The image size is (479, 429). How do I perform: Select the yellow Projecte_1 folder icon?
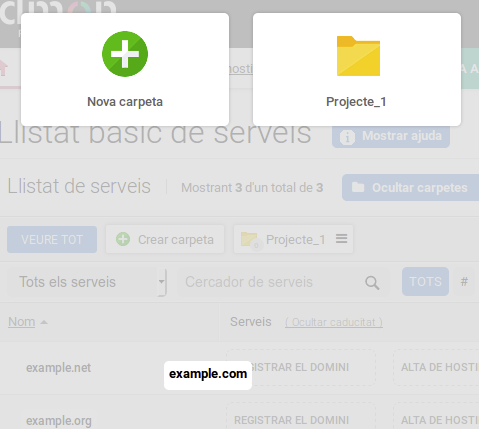[358, 56]
